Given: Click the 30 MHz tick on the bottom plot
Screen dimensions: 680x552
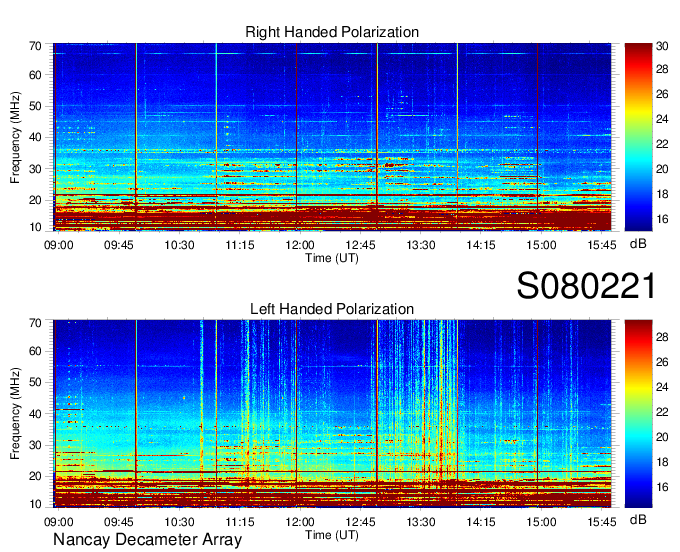Looking at the screenshot, I should (x=35, y=445).
